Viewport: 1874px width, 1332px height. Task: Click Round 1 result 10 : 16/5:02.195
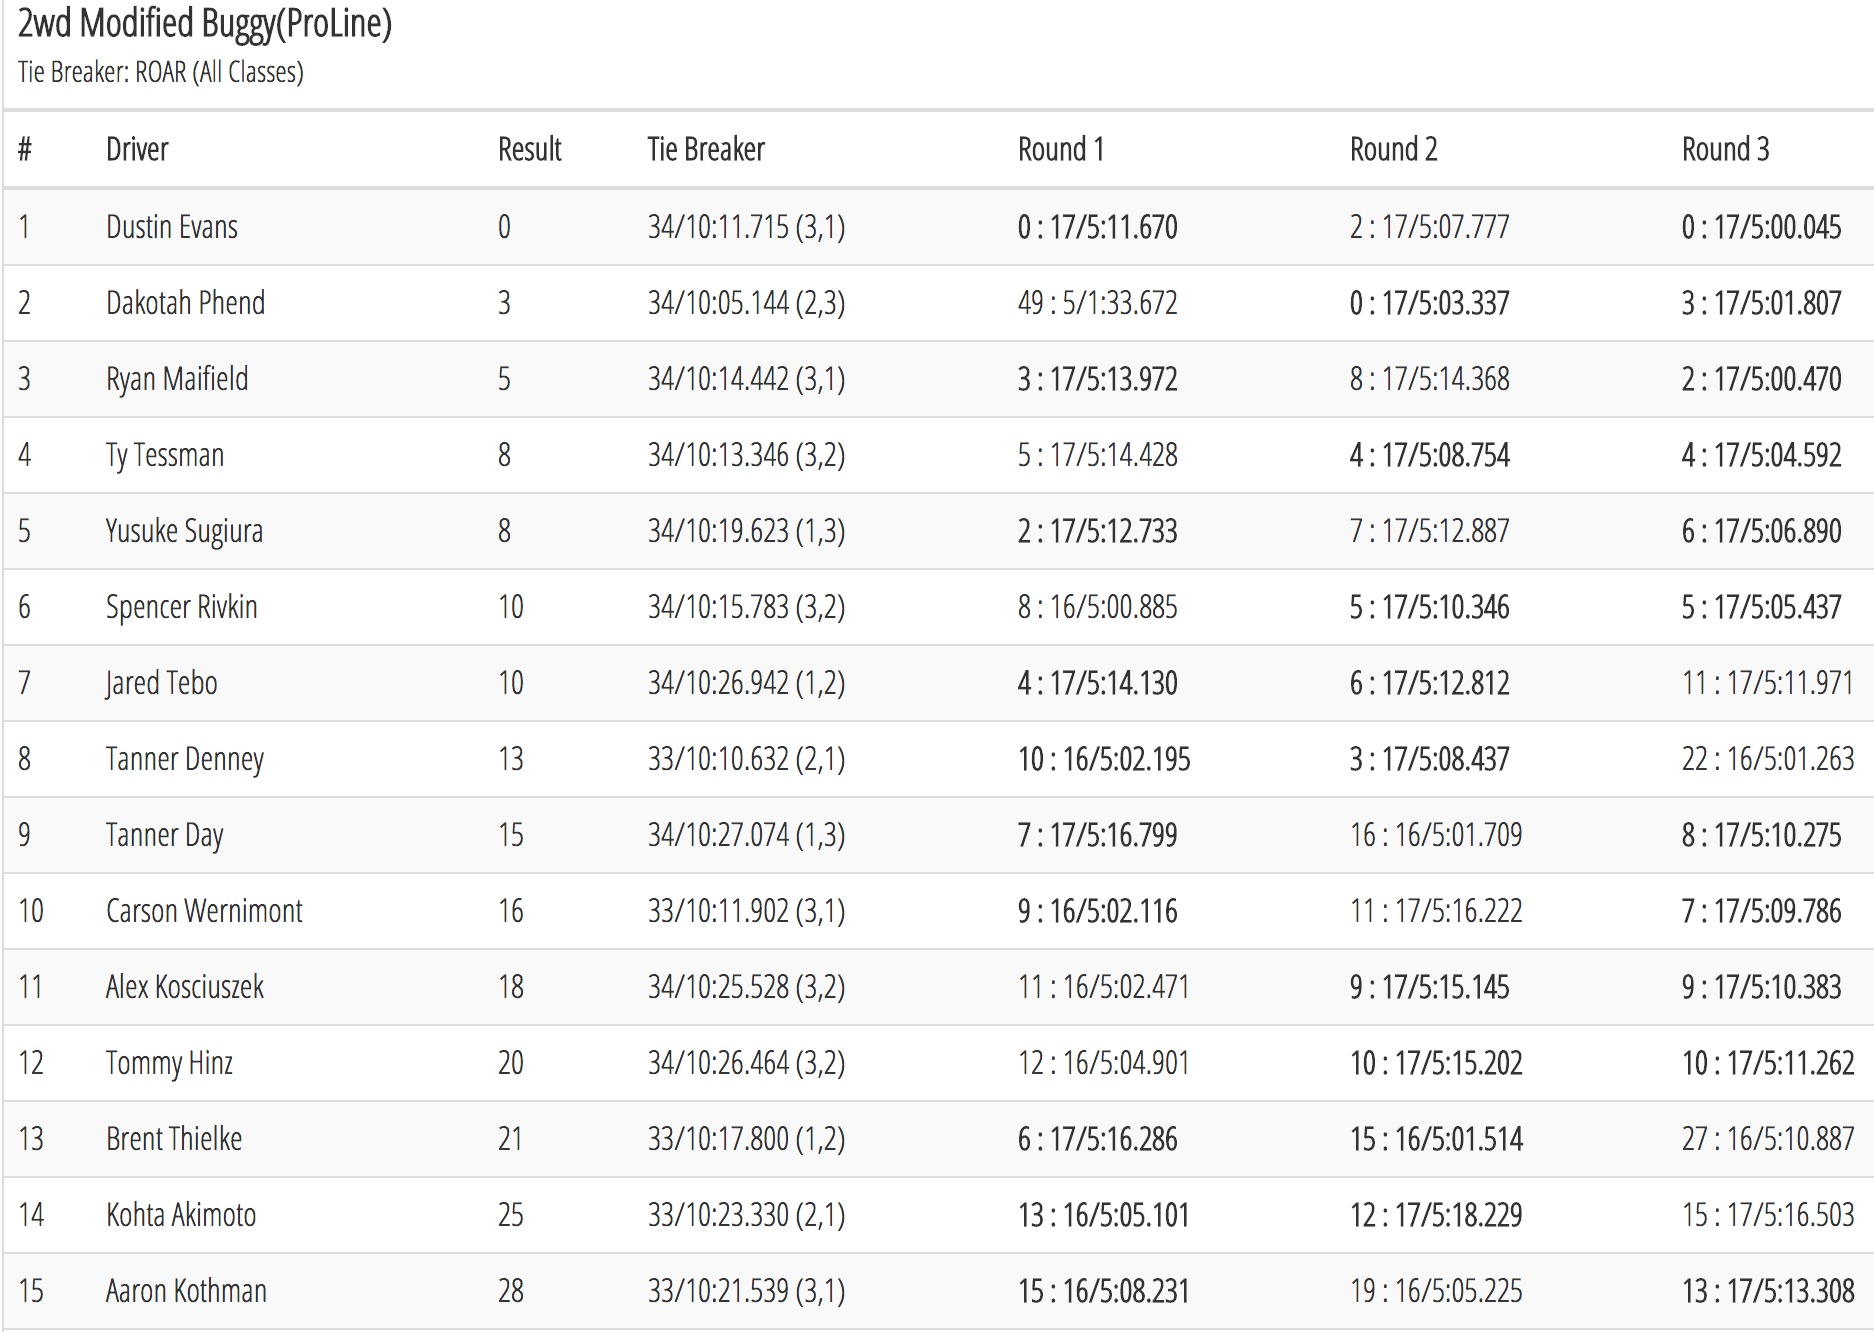point(1104,759)
